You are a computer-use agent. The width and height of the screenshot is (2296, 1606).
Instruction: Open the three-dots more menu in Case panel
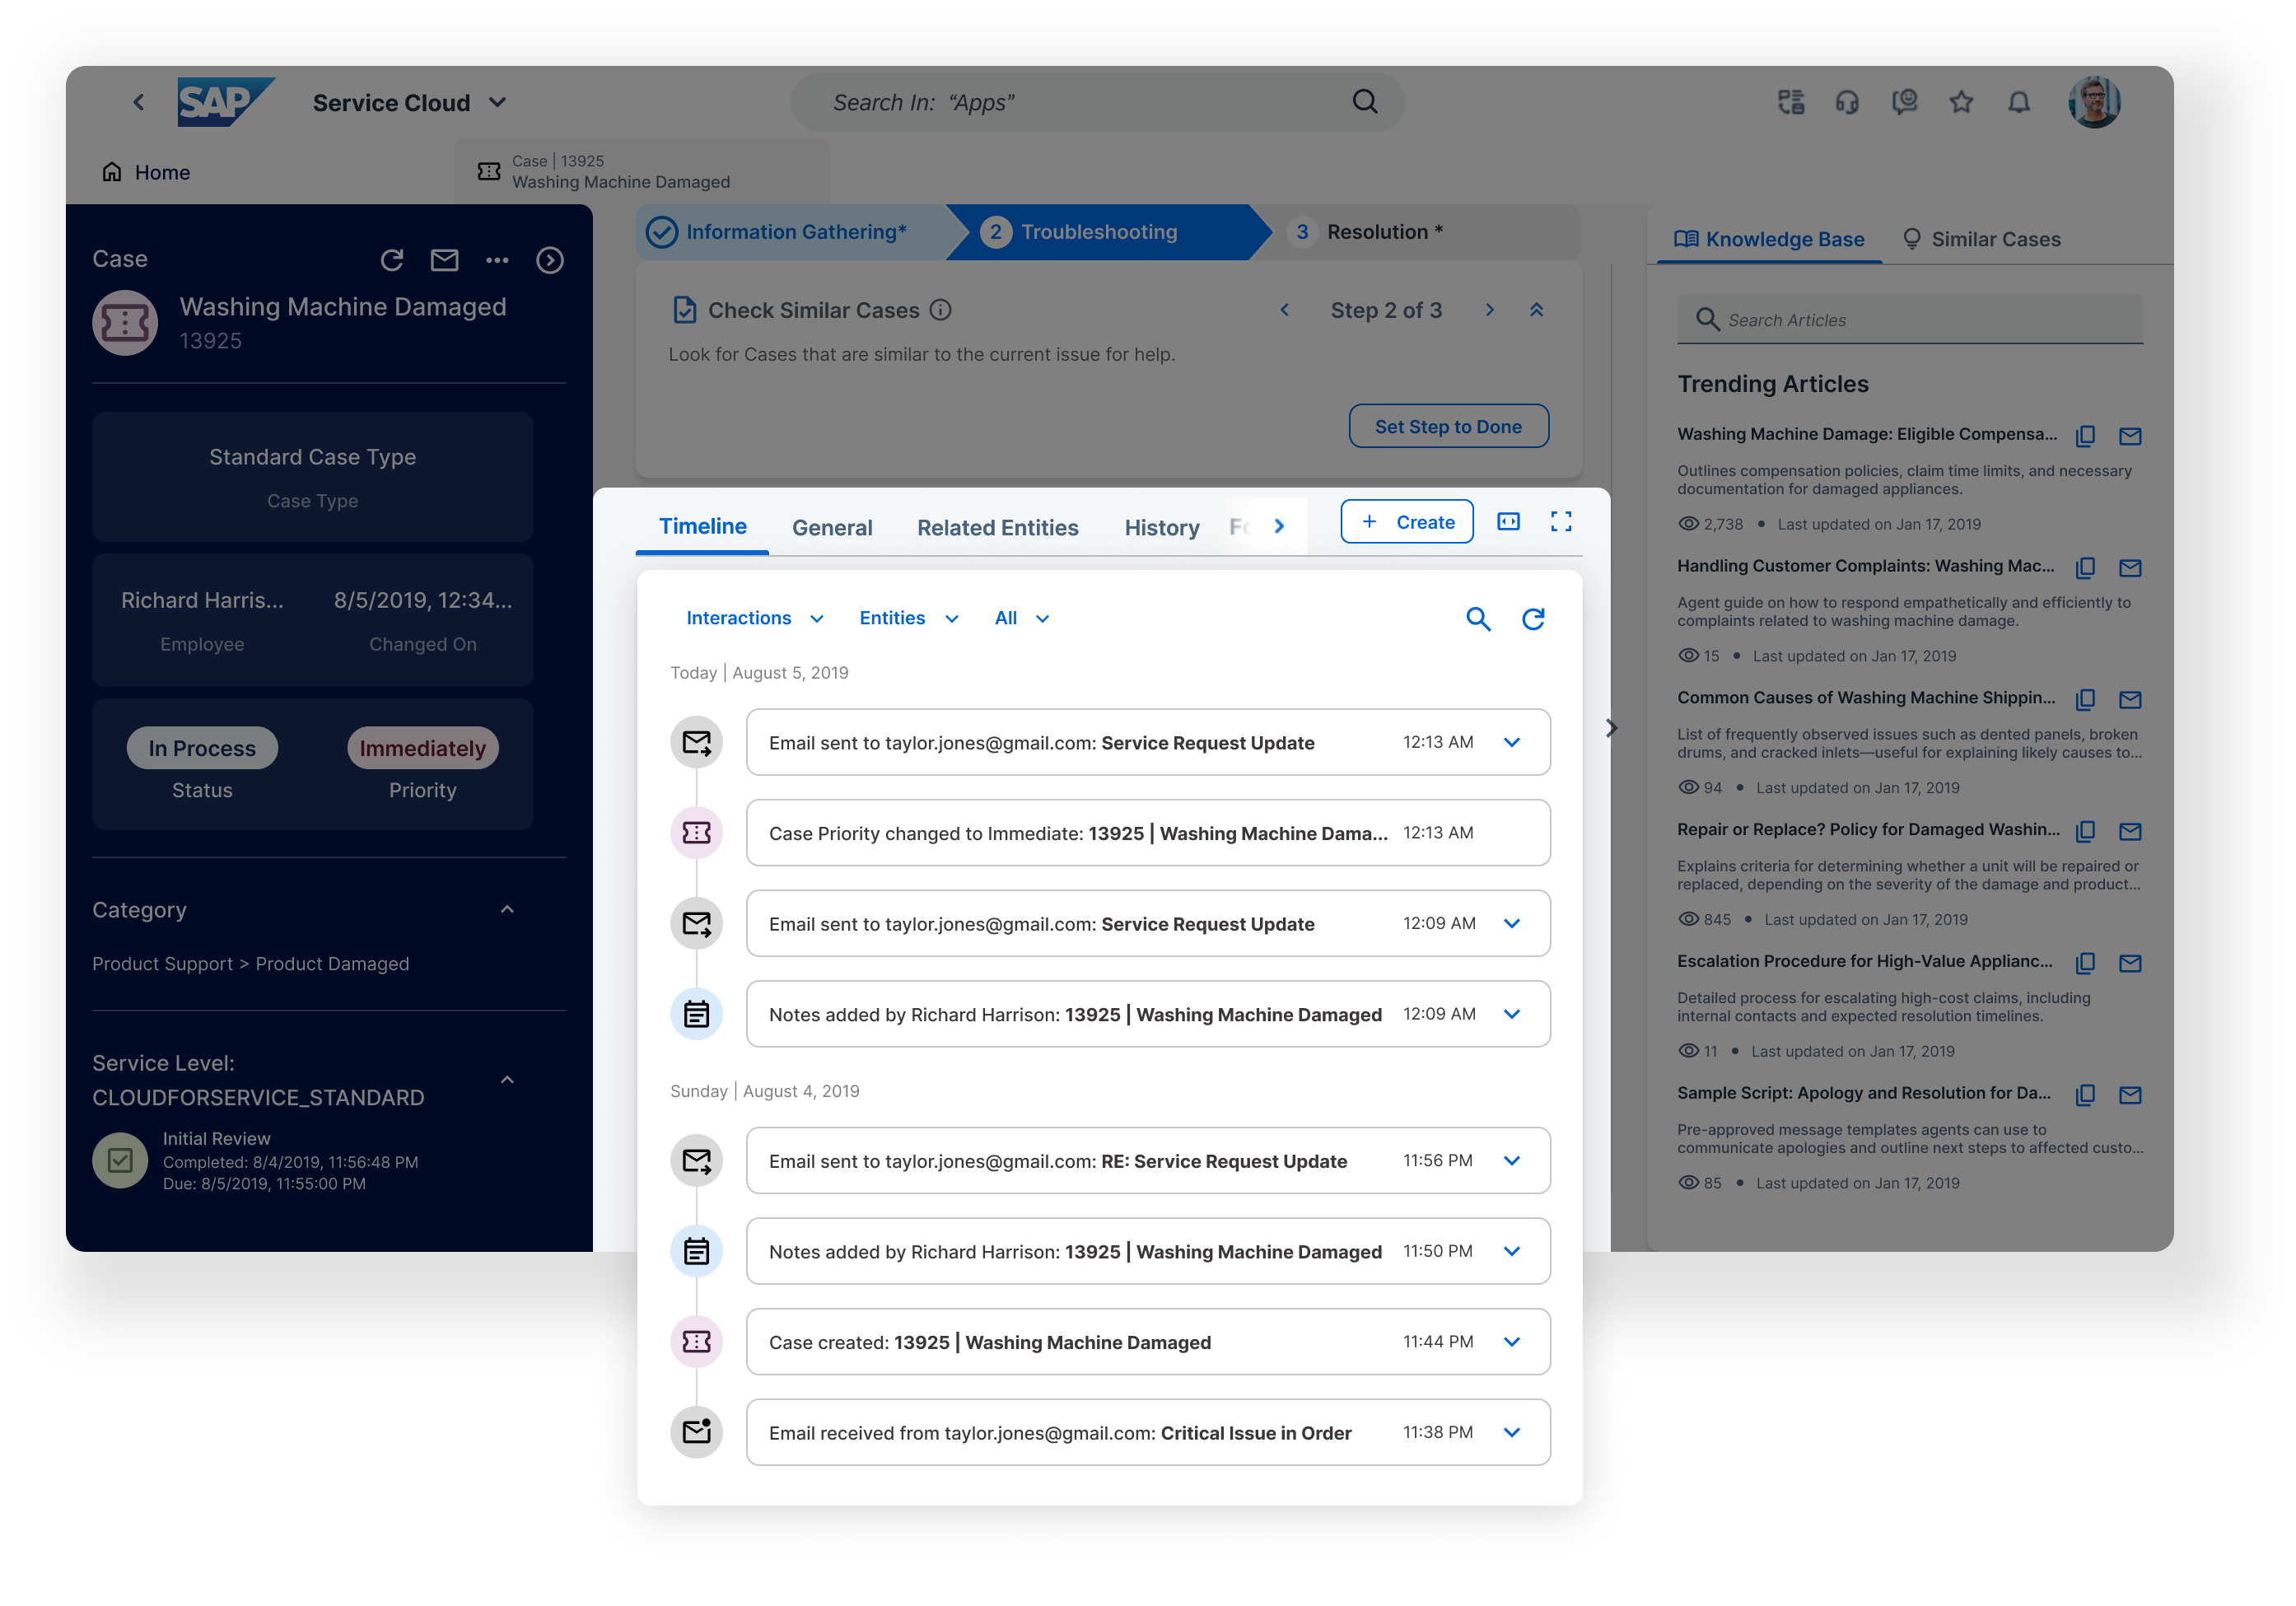497,260
